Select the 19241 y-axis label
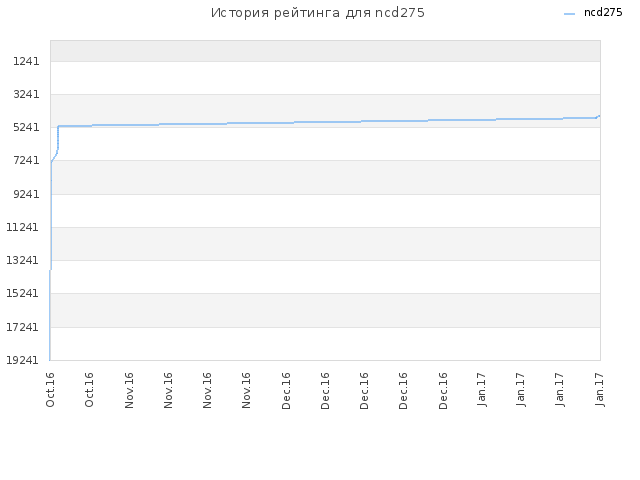The image size is (640, 480). (x=22, y=360)
